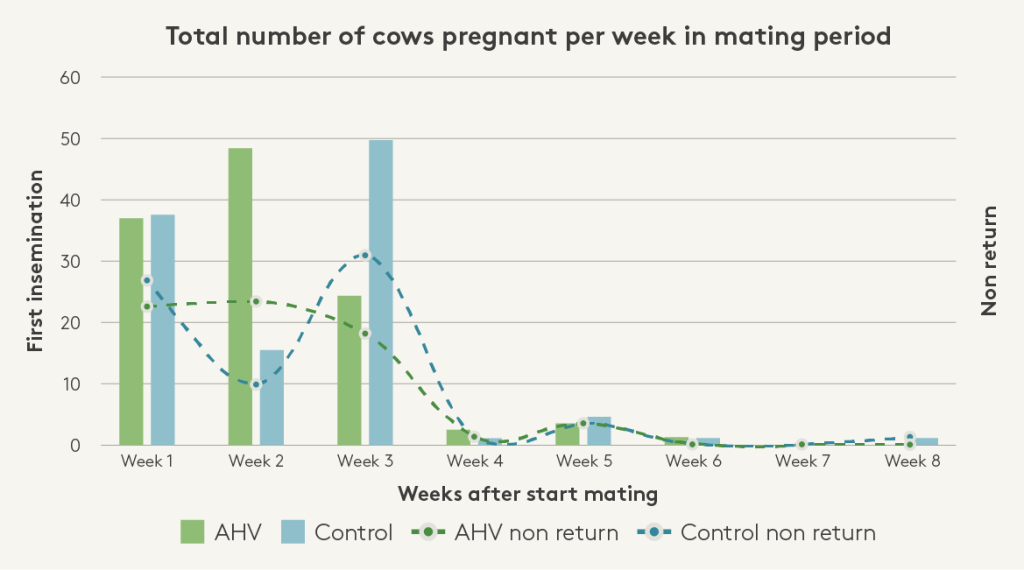Click the green AHV legend swatch
The image size is (1024, 570).
tap(193, 532)
